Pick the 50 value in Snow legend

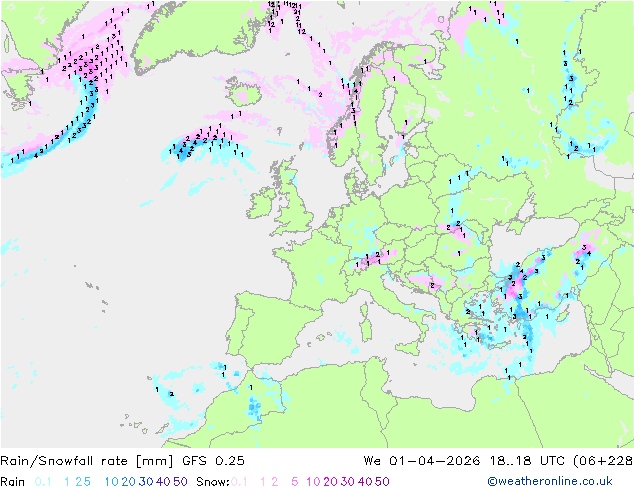pyautogui.click(x=382, y=482)
